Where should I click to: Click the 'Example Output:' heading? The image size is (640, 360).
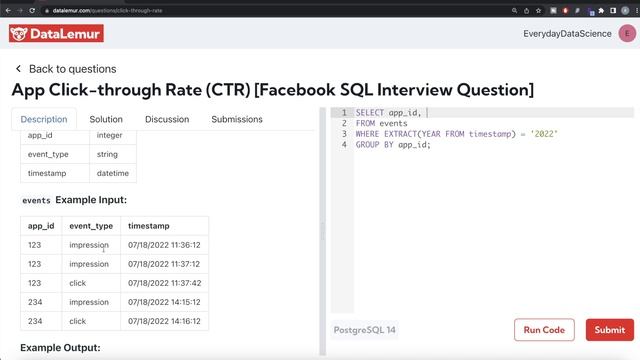[x=60, y=348]
